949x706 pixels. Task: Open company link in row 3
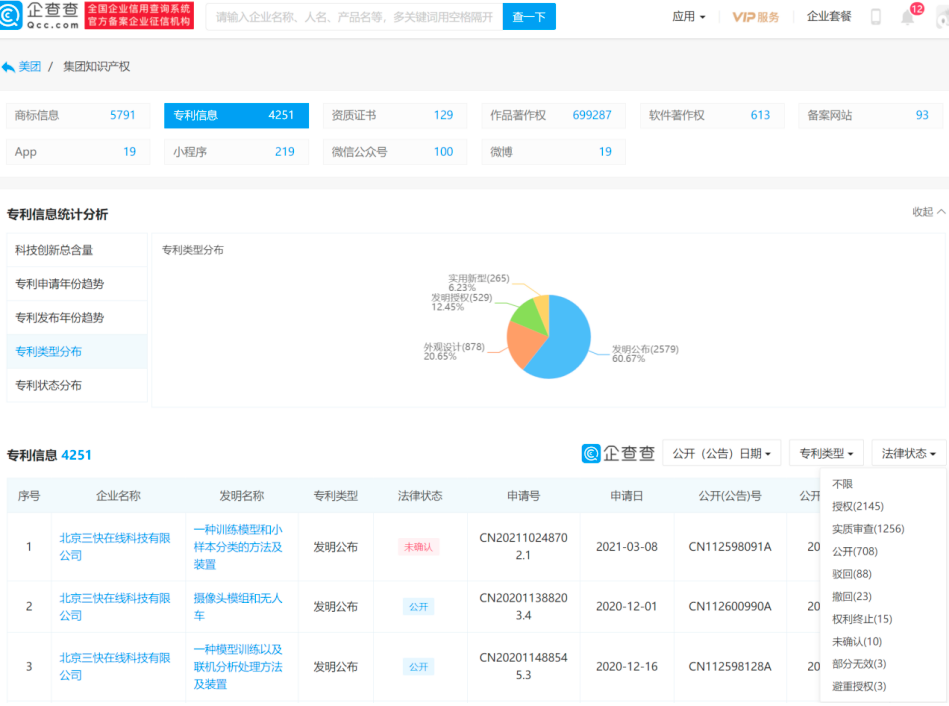(x=115, y=667)
